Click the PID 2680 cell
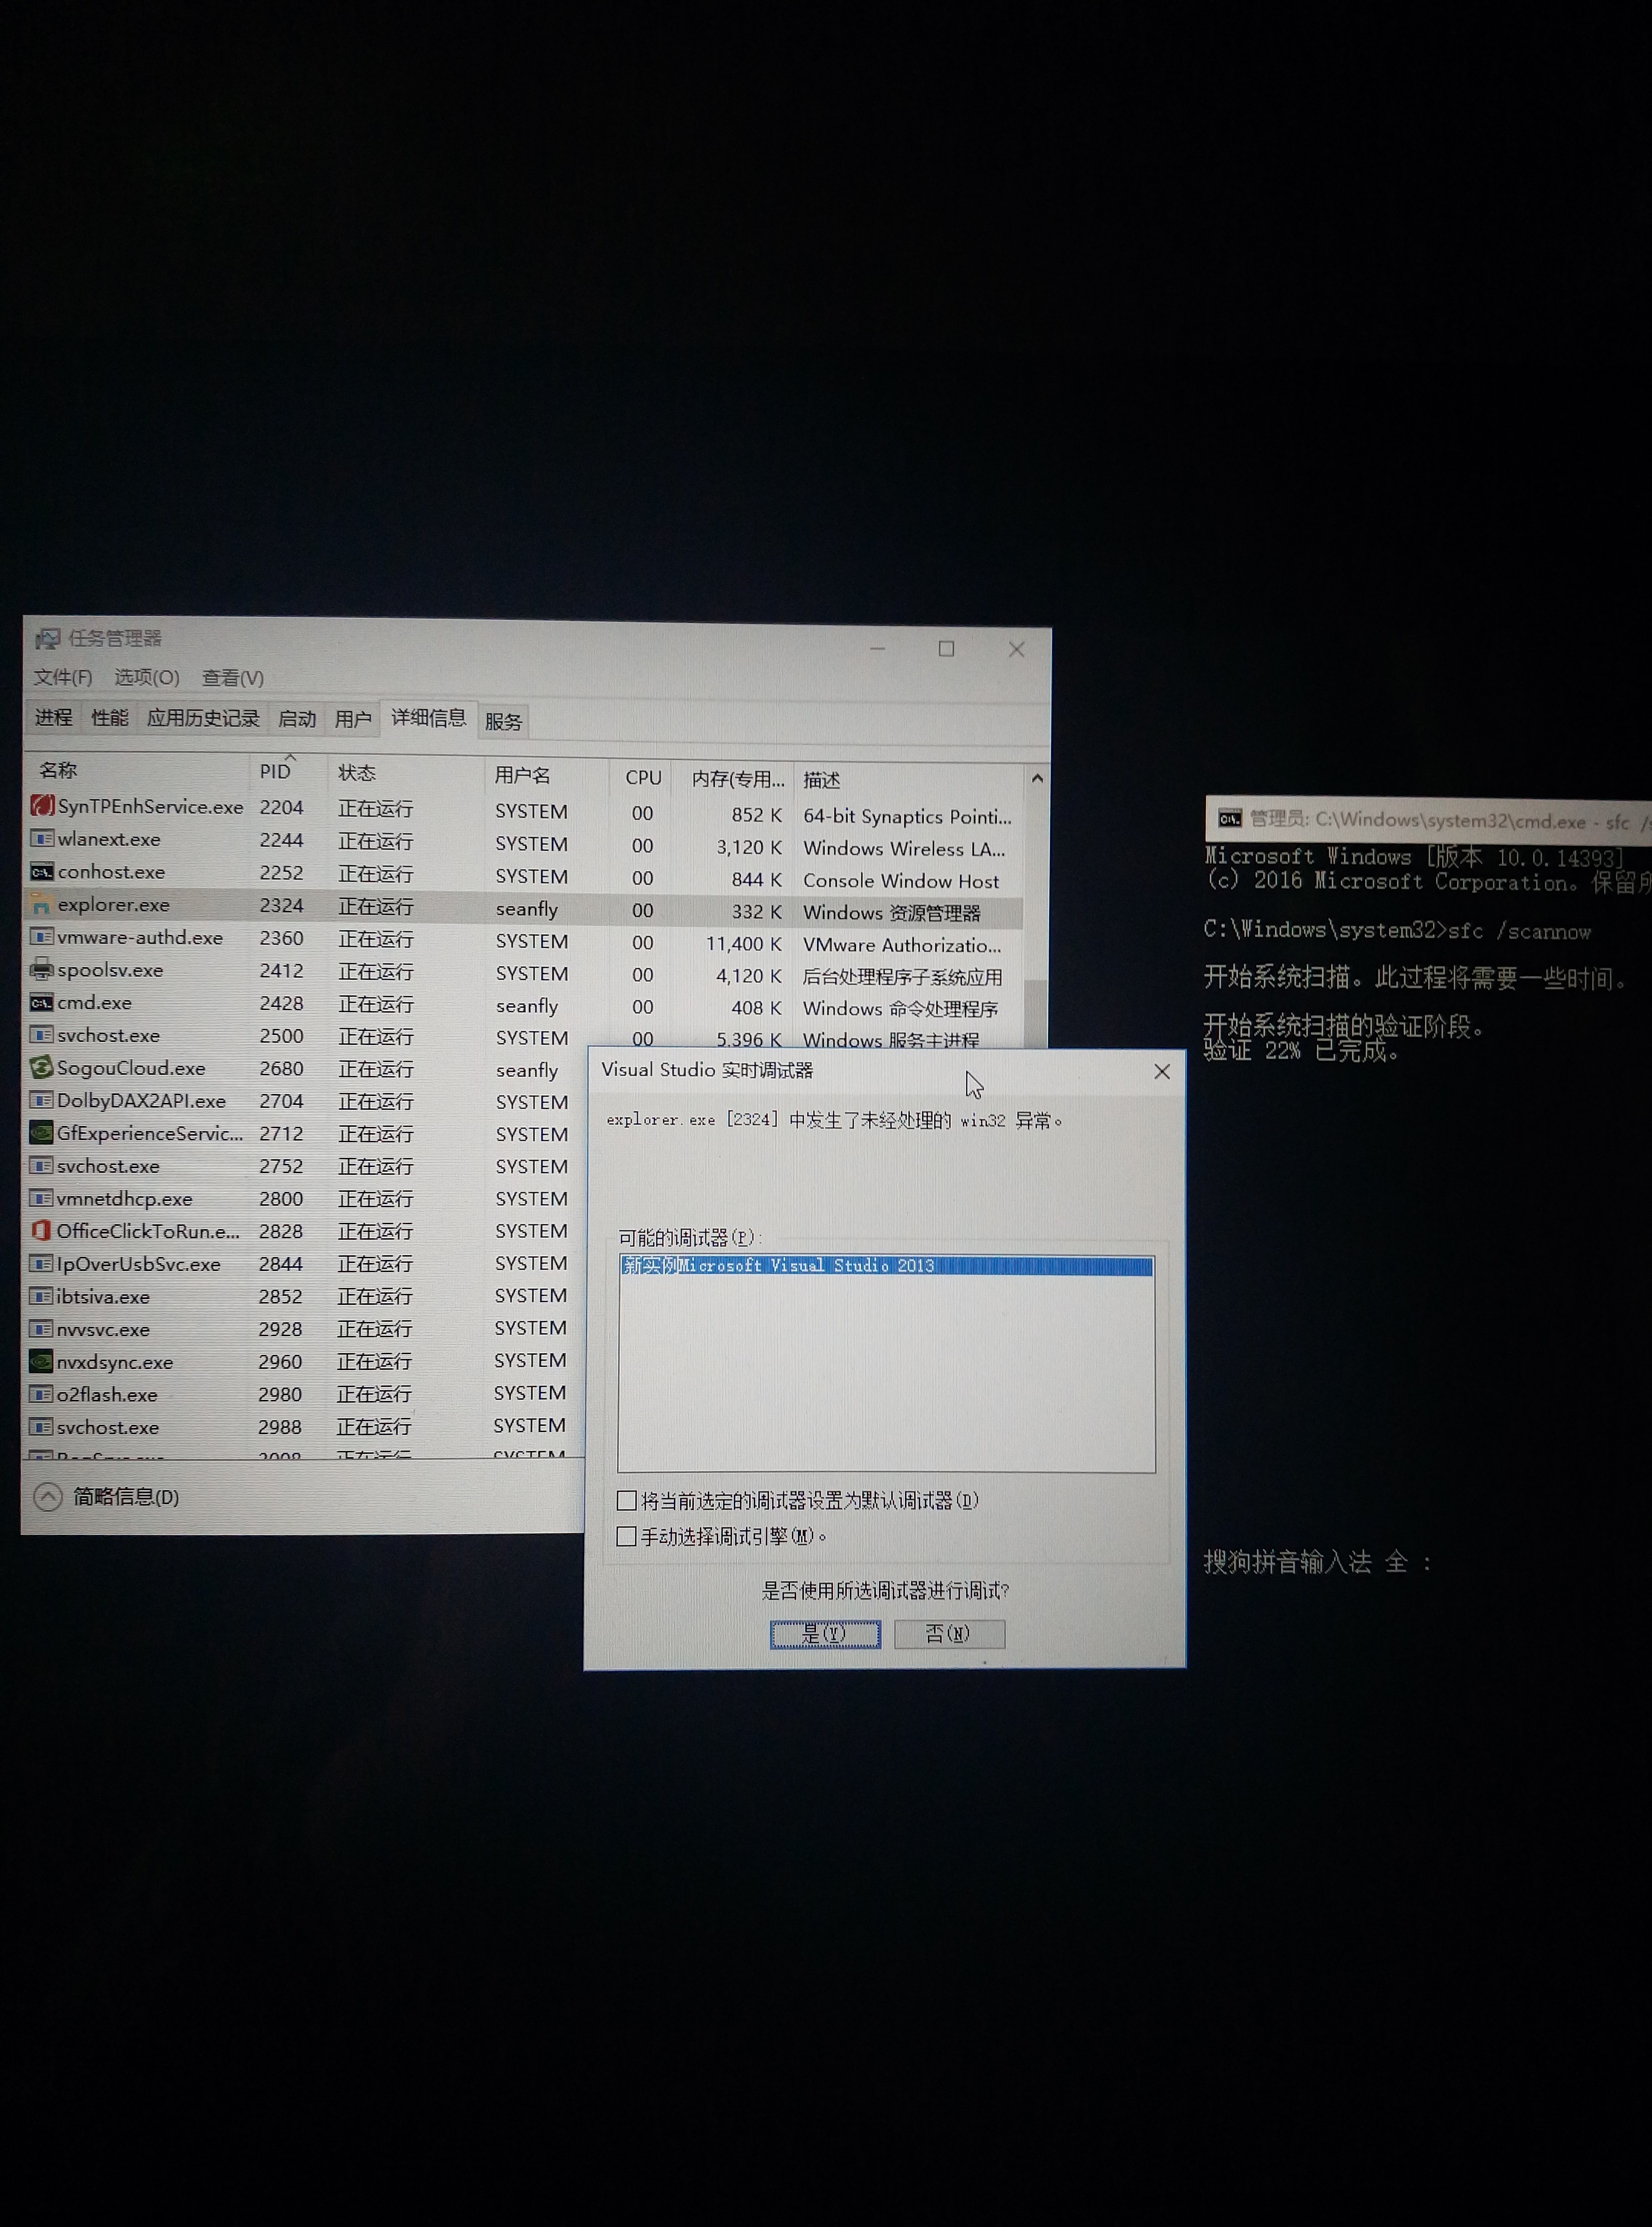 pyautogui.click(x=281, y=1068)
